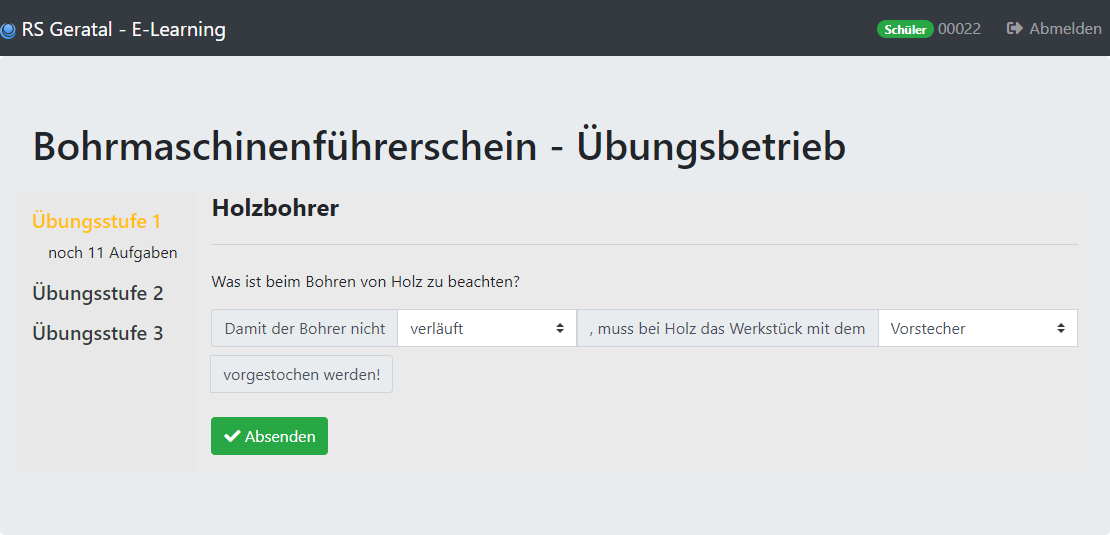
Task: Select Übungsstufe 1 in the sidebar
Action: (97, 222)
